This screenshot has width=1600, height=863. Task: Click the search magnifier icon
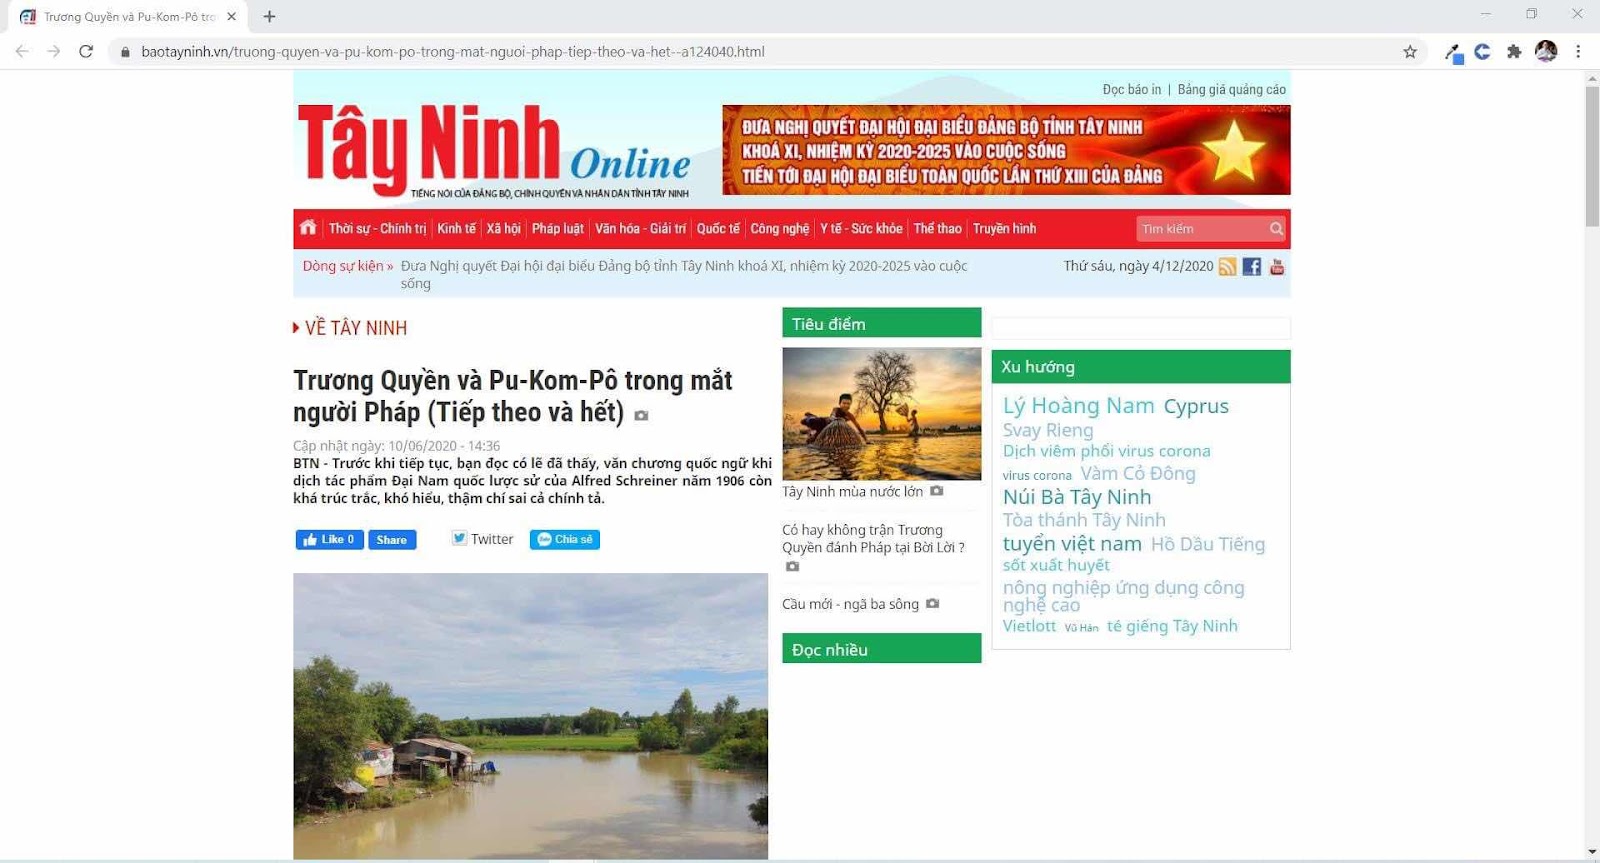[1276, 229]
